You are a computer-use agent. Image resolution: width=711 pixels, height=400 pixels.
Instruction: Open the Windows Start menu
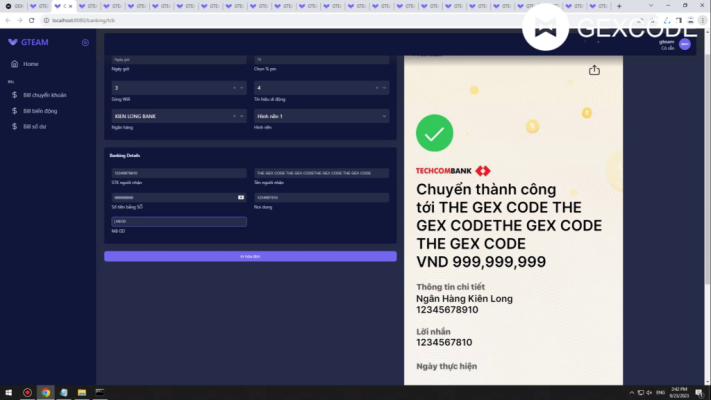(9, 392)
